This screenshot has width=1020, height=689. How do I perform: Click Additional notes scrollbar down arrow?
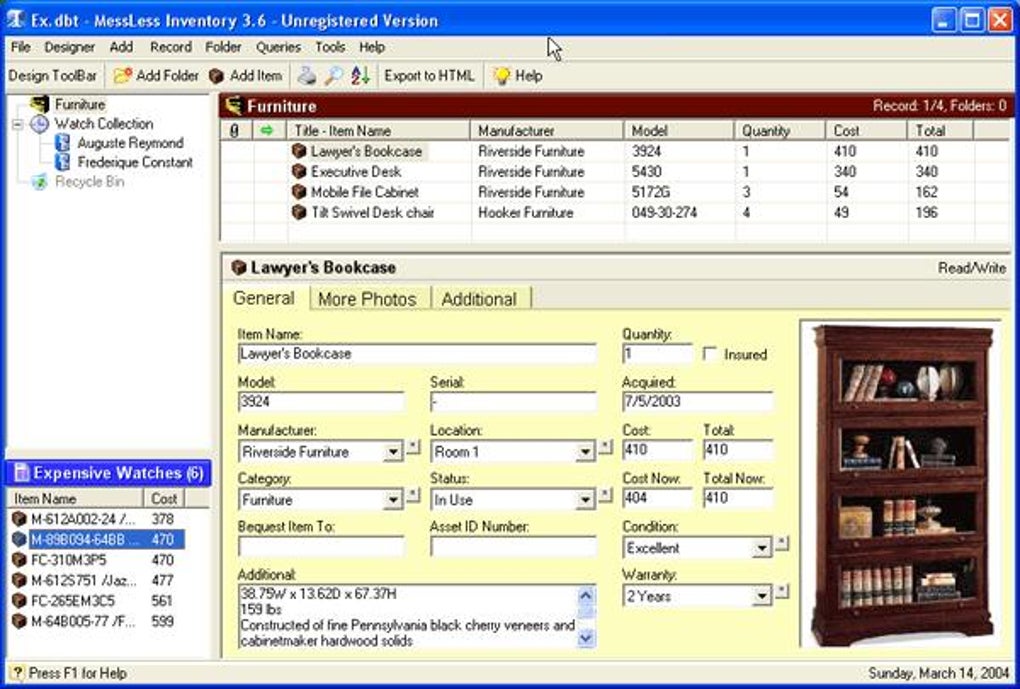(586, 639)
